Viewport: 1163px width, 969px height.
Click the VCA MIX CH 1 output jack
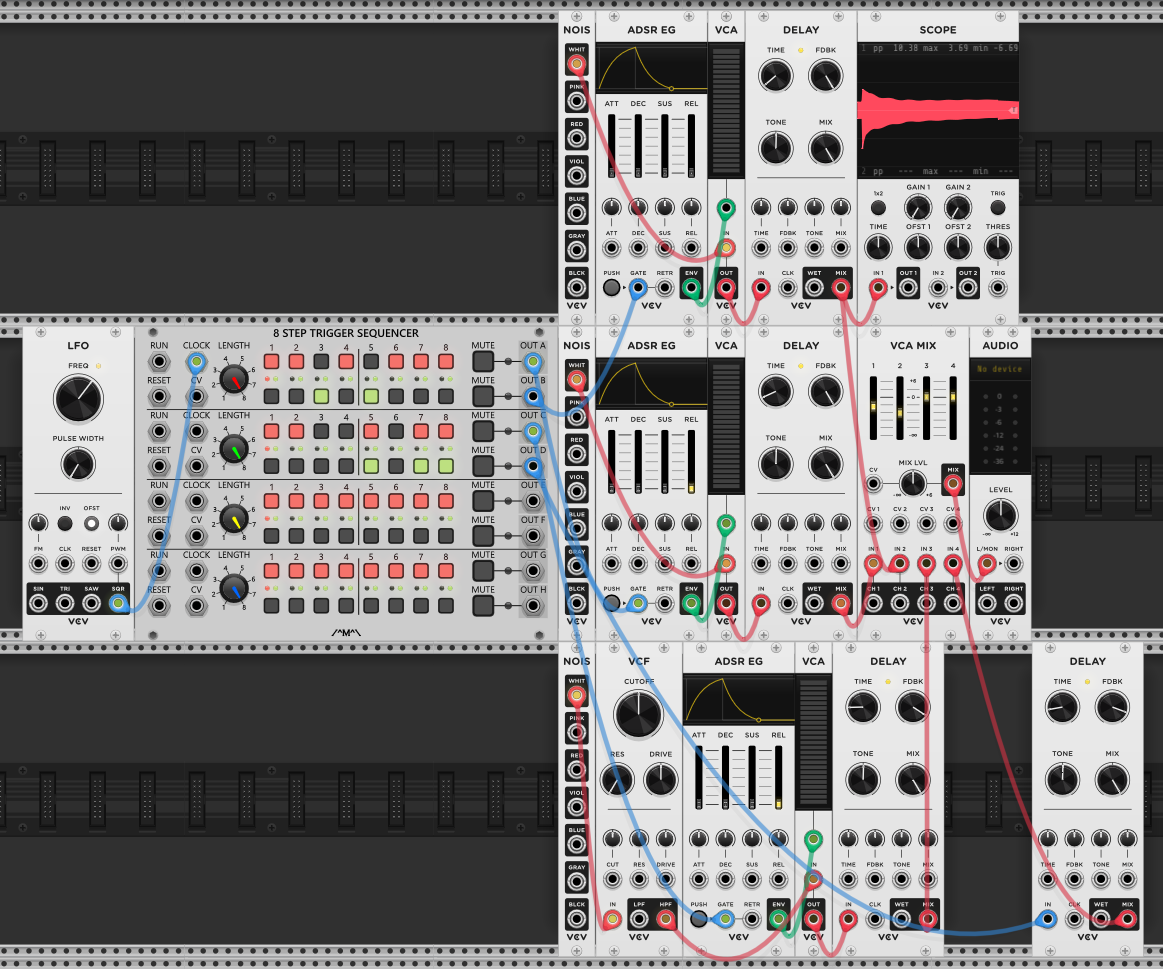[874, 603]
